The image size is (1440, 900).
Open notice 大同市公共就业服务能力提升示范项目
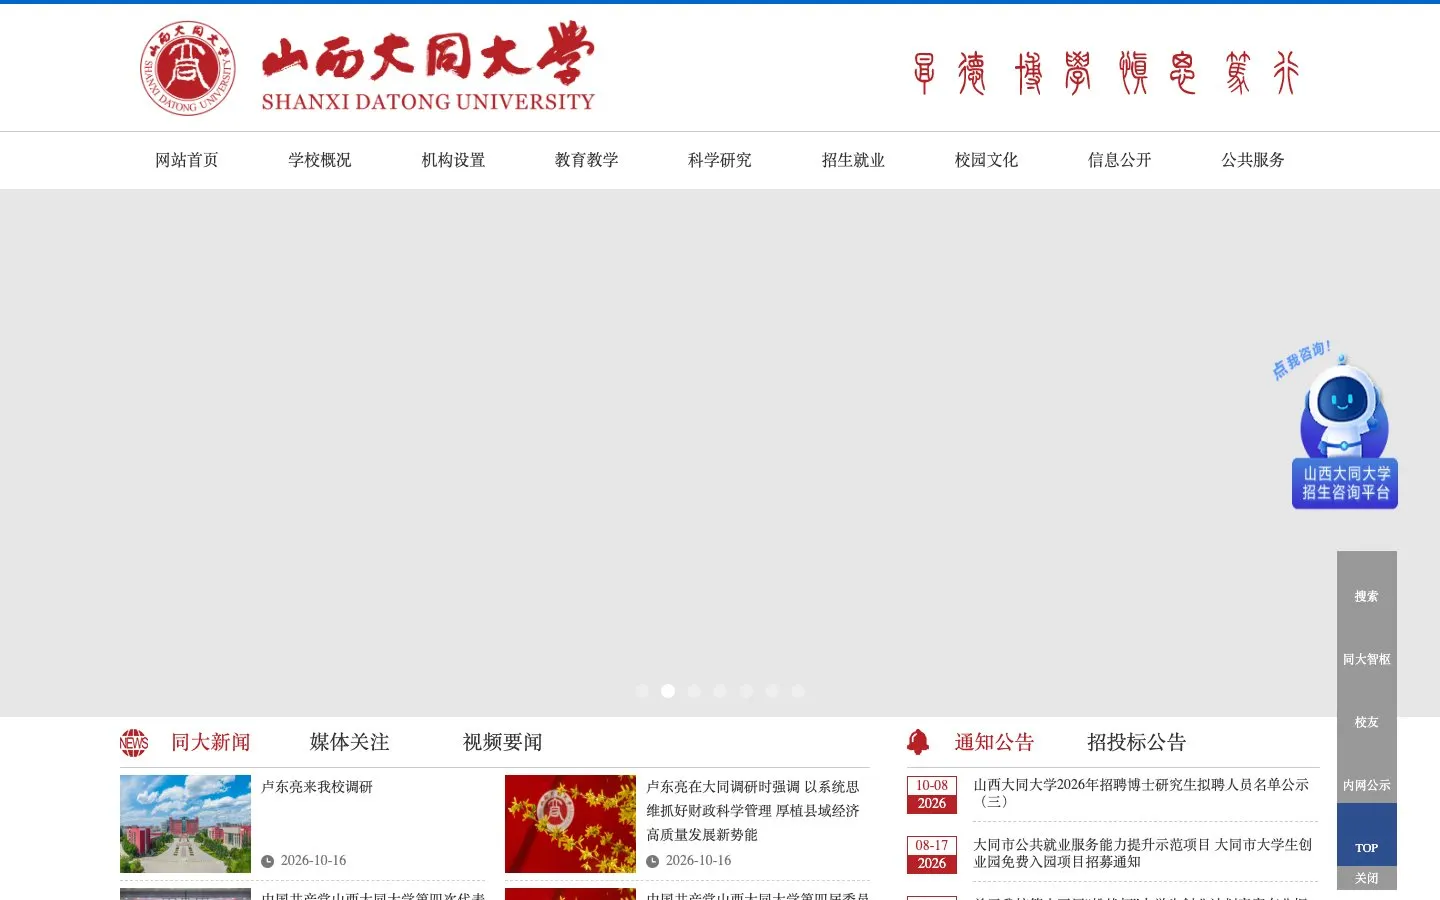click(x=1142, y=853)
